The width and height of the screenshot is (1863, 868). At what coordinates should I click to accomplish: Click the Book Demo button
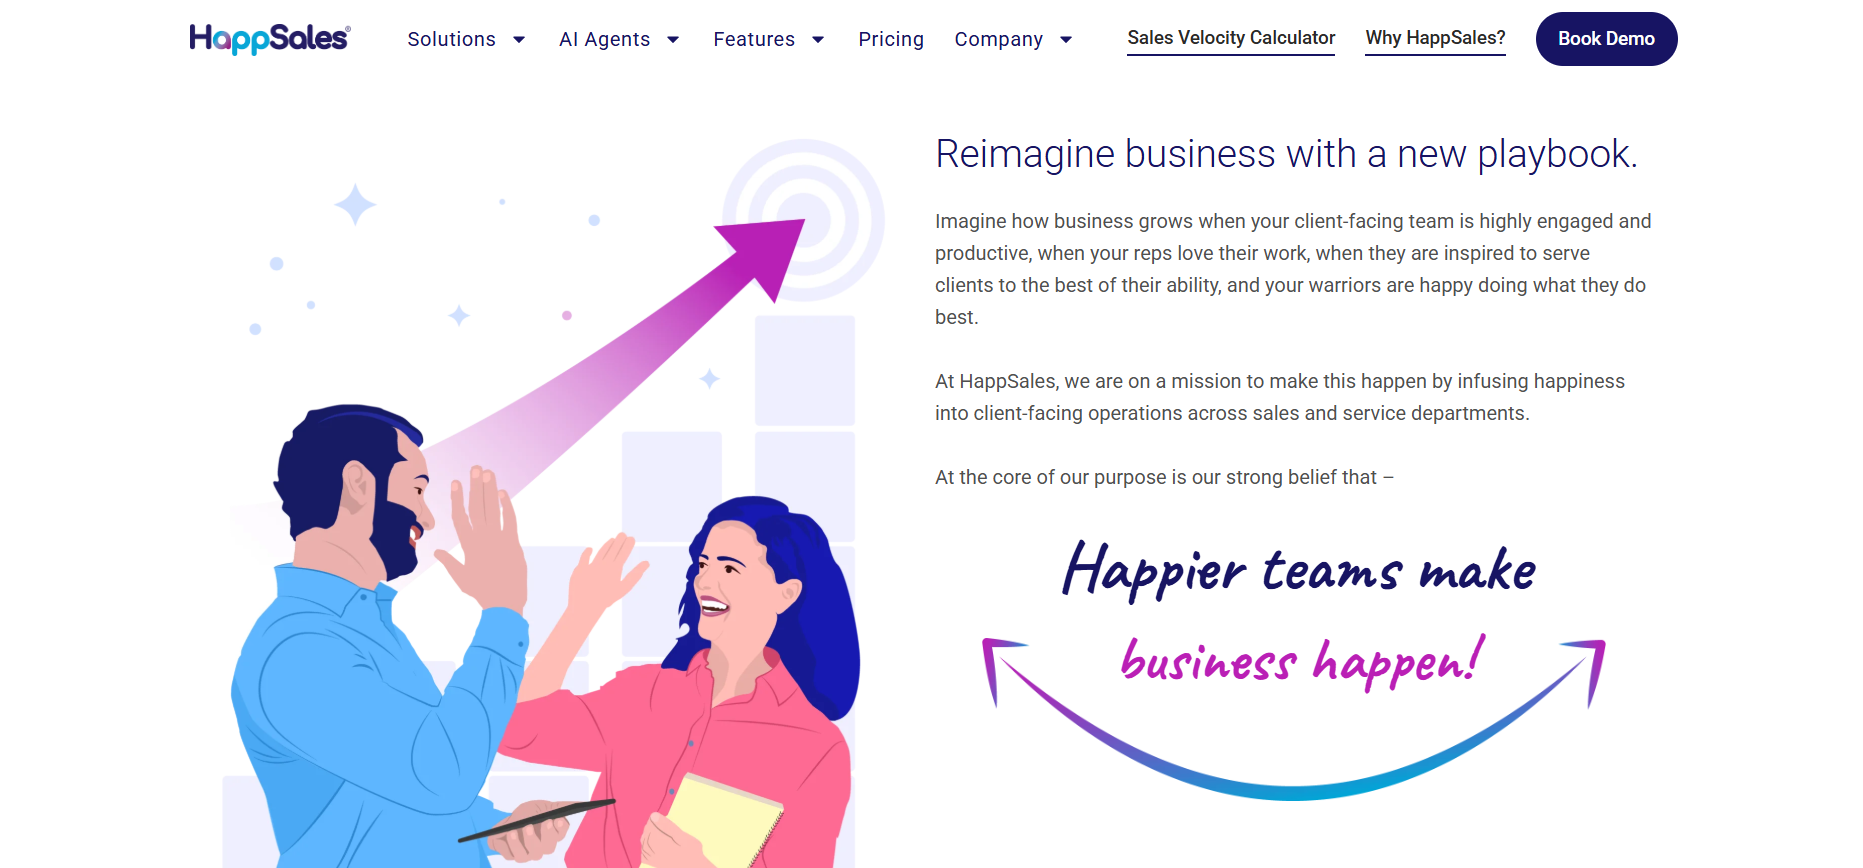[x=1606, y=39]
